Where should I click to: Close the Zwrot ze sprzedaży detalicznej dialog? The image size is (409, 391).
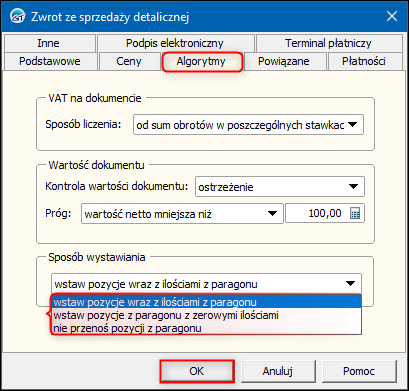[392, 16]
